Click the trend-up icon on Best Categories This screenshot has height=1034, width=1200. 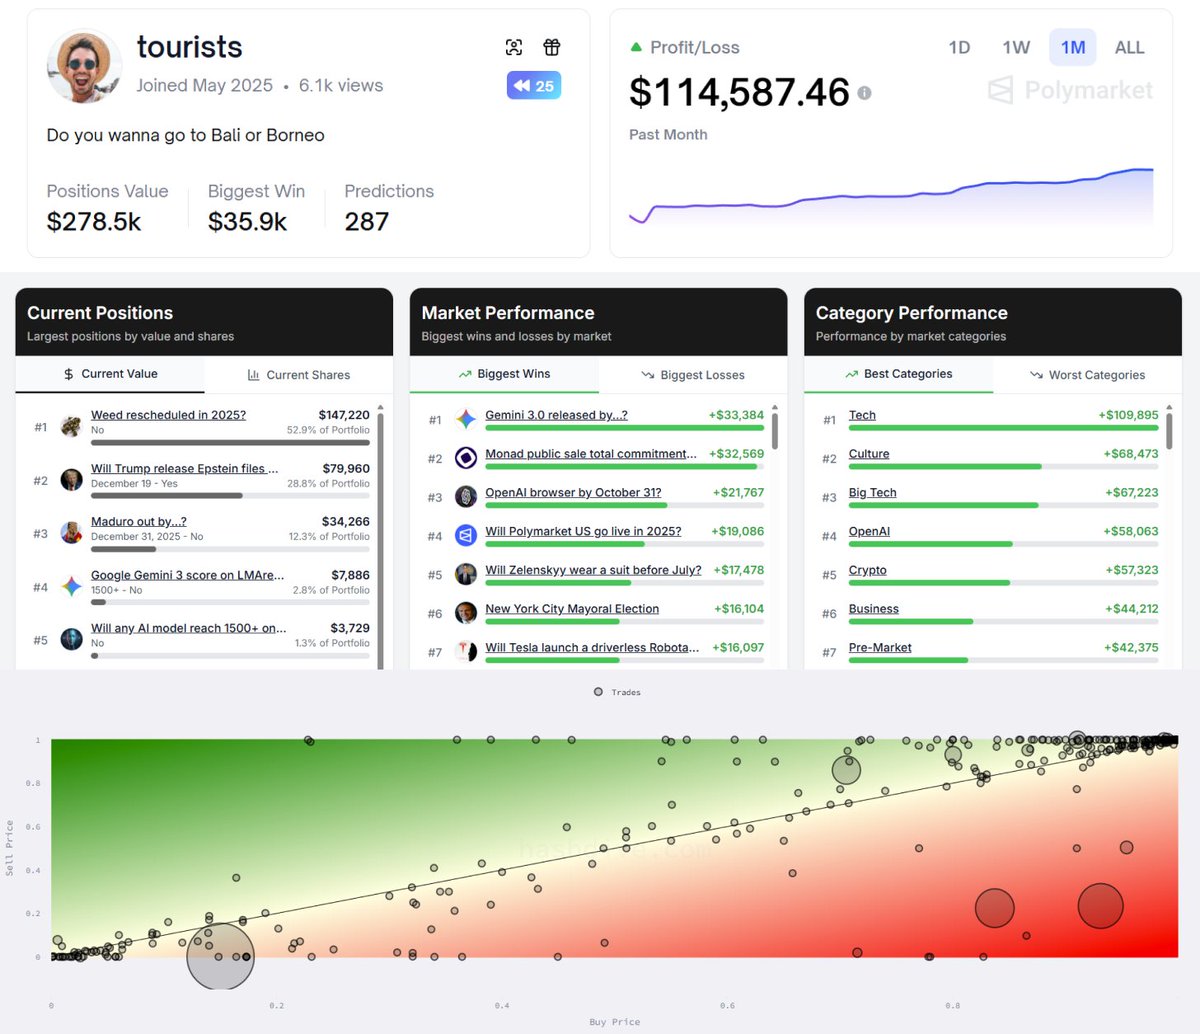point(852,374)
